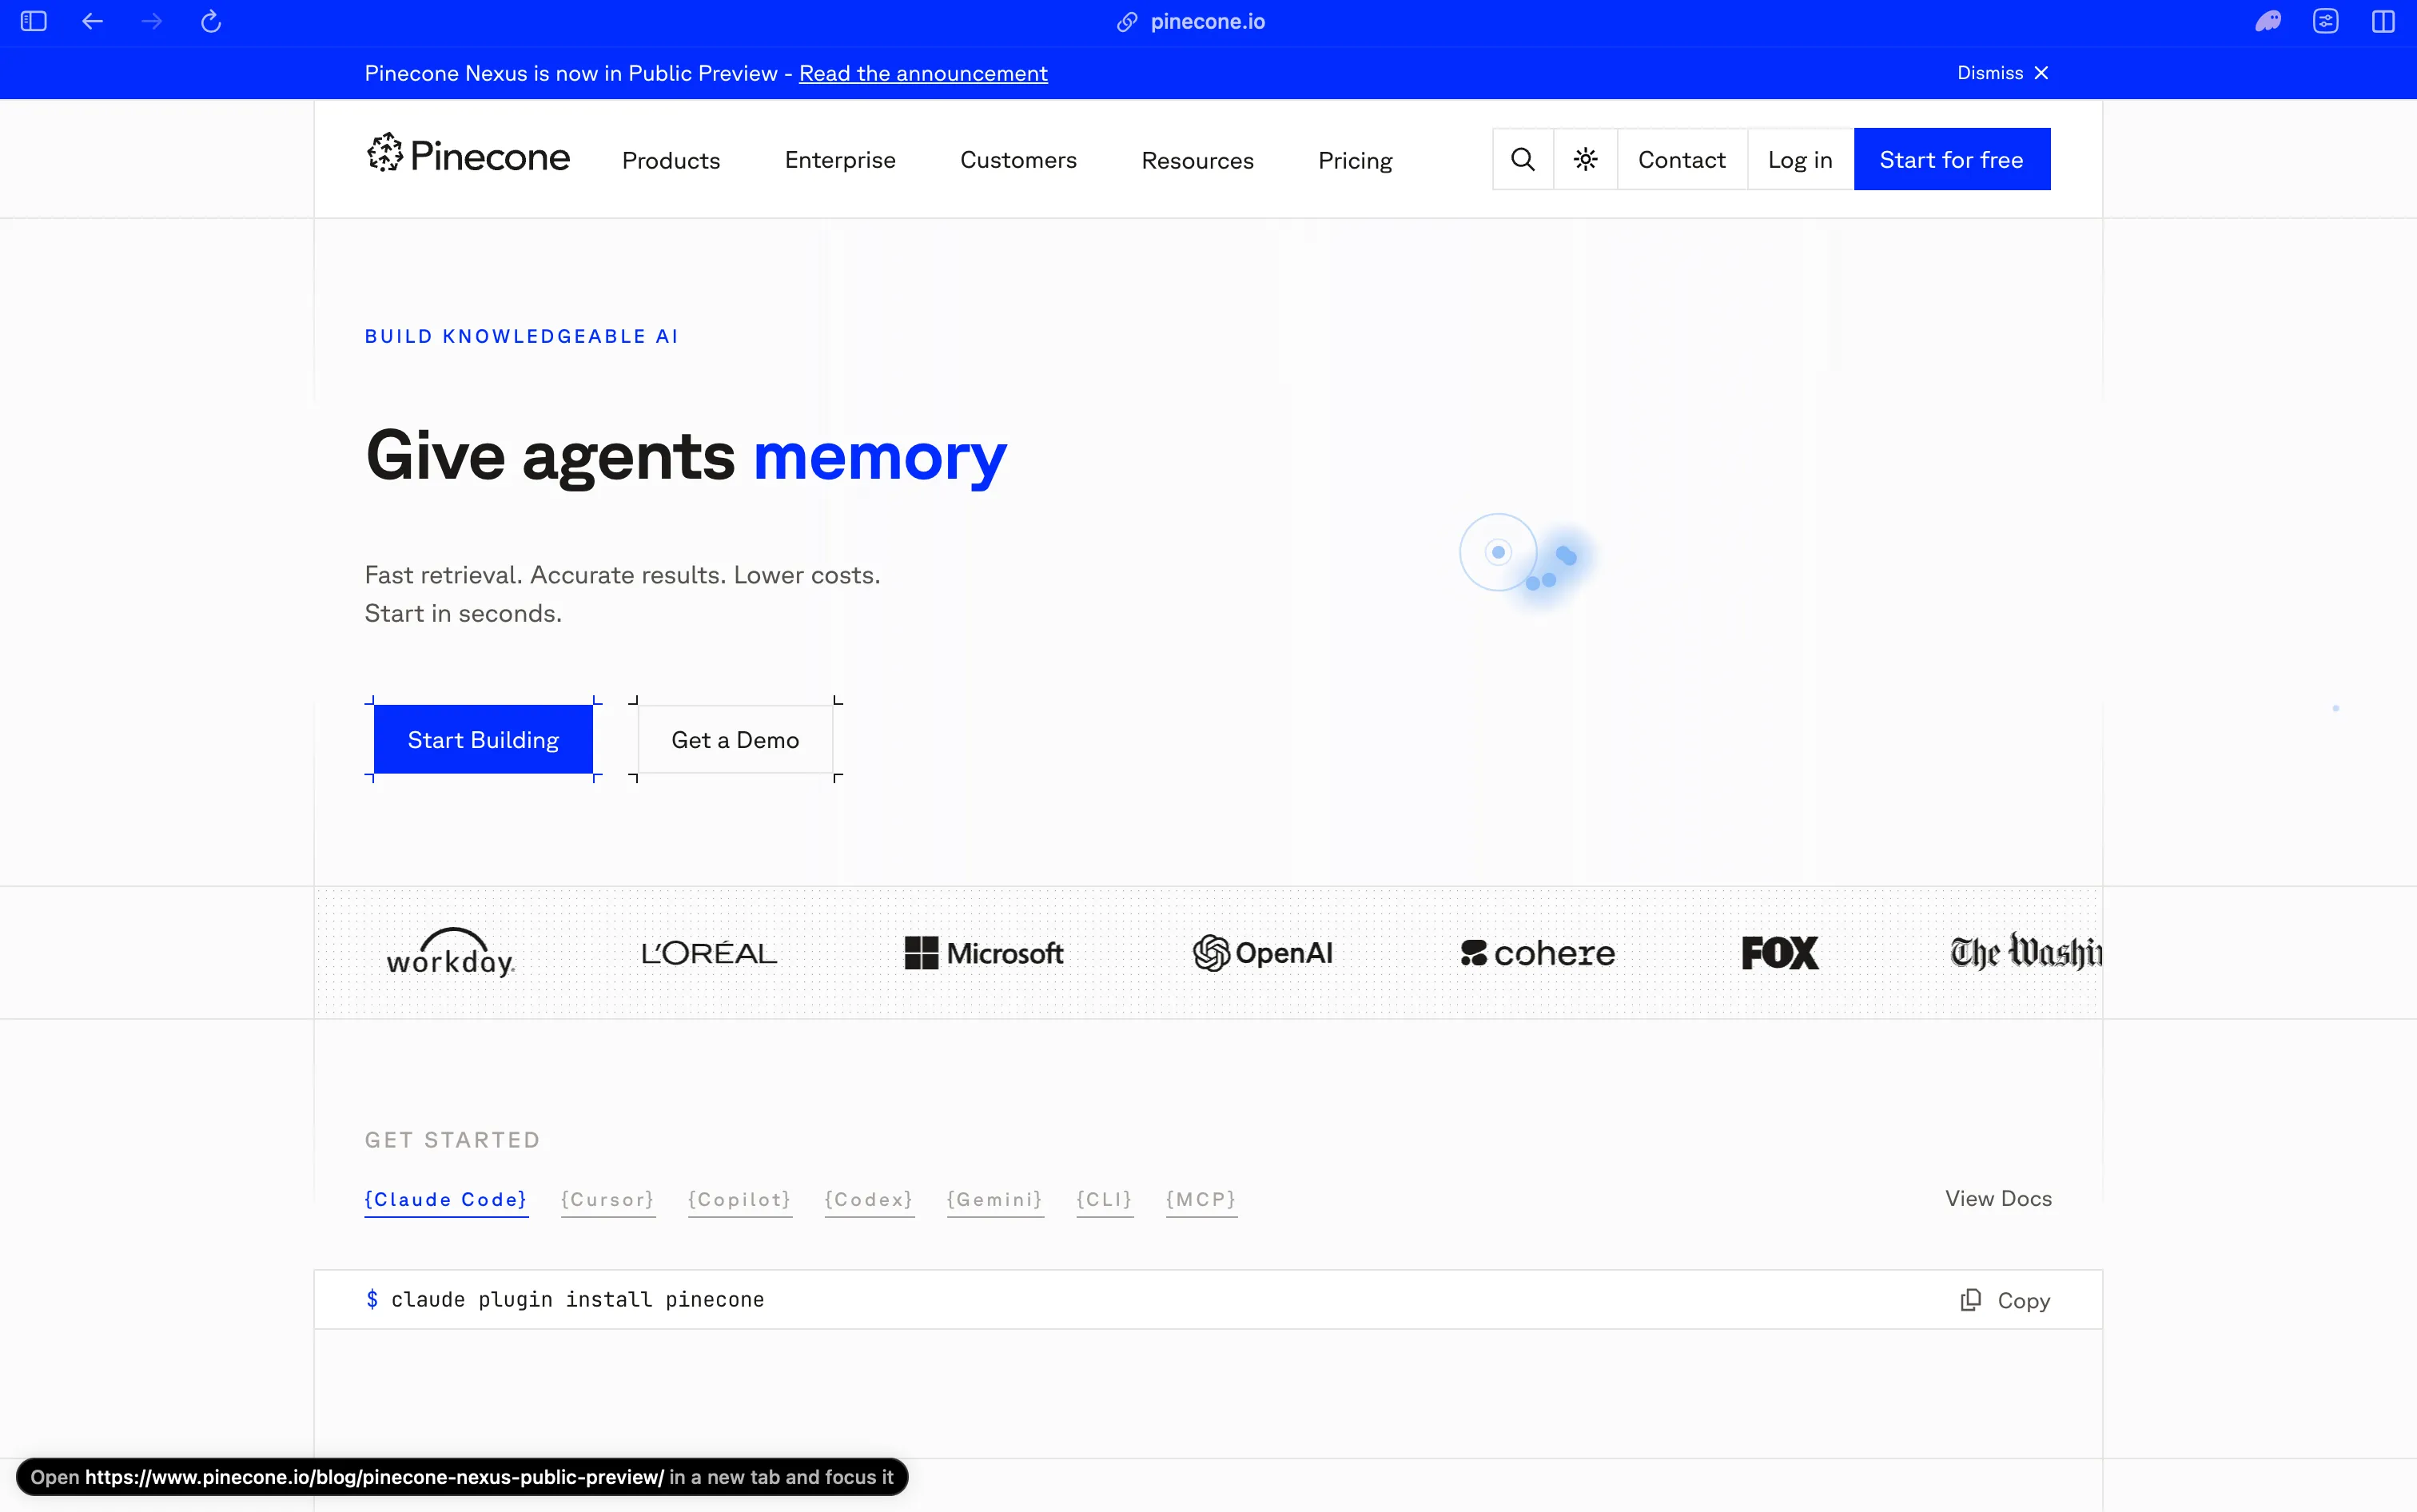Open the Products menu

pyautogui.click(x=671, y=160)
